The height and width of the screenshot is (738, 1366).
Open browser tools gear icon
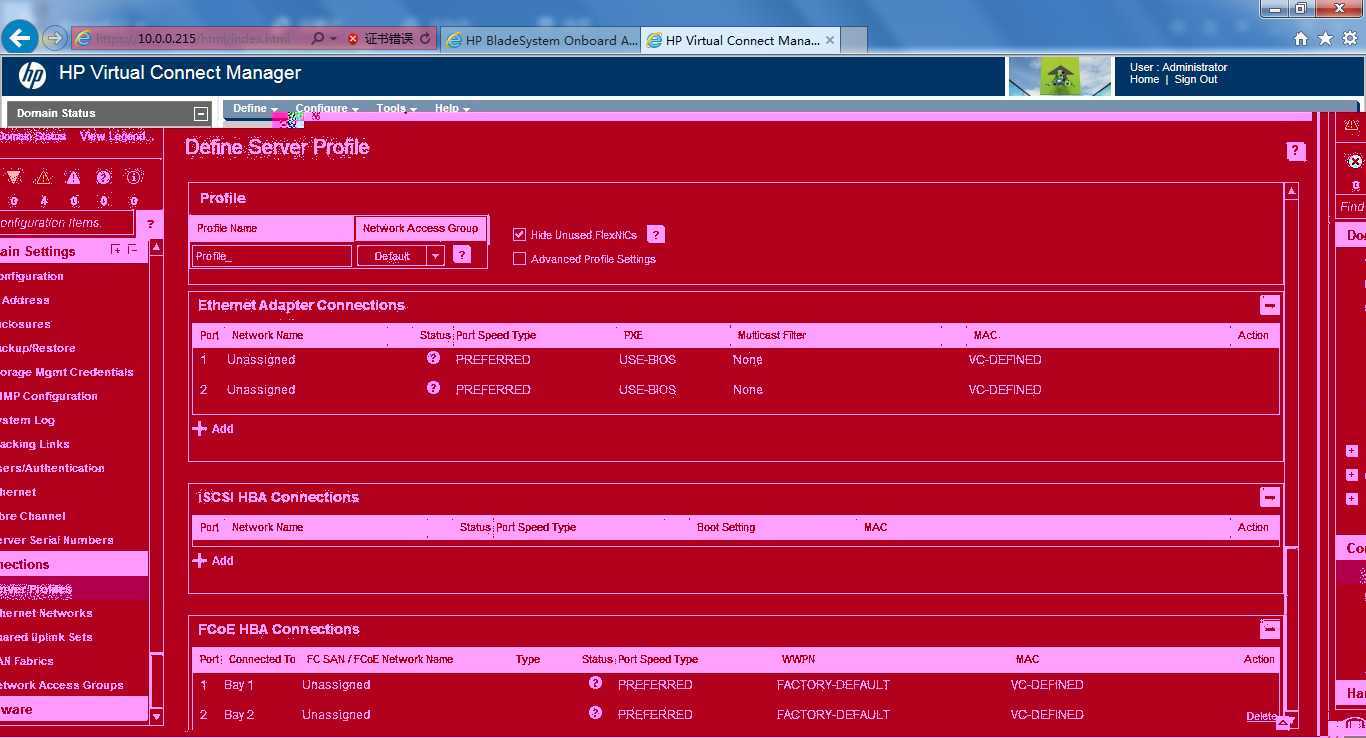1349,39
